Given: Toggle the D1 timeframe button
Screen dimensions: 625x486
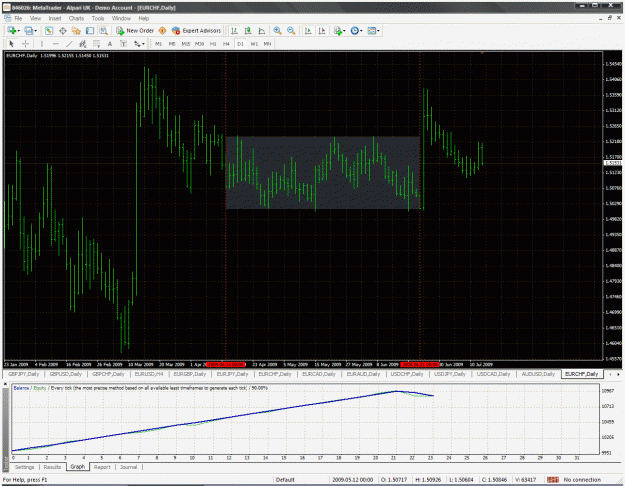Looking at the screenshot, I should (240, 44).
